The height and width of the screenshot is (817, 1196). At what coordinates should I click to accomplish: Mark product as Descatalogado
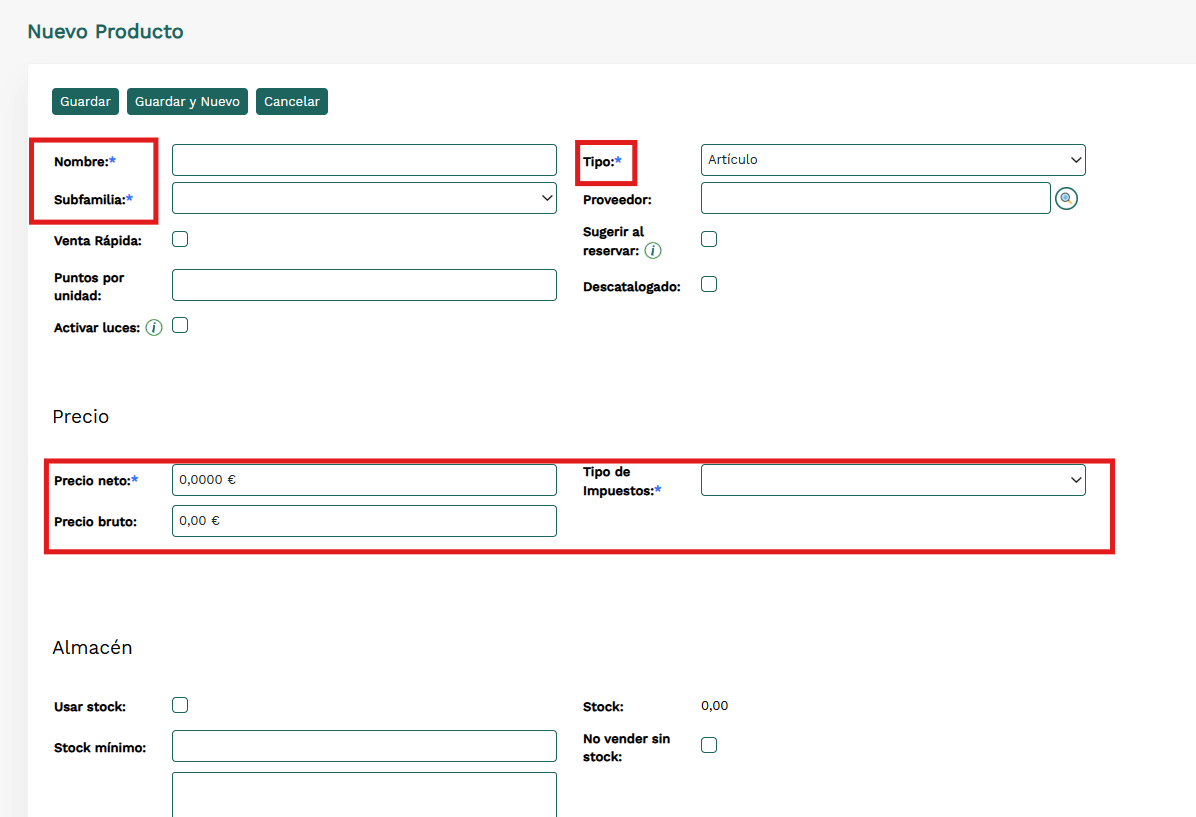pyautogui.click(x=709, y=284)
